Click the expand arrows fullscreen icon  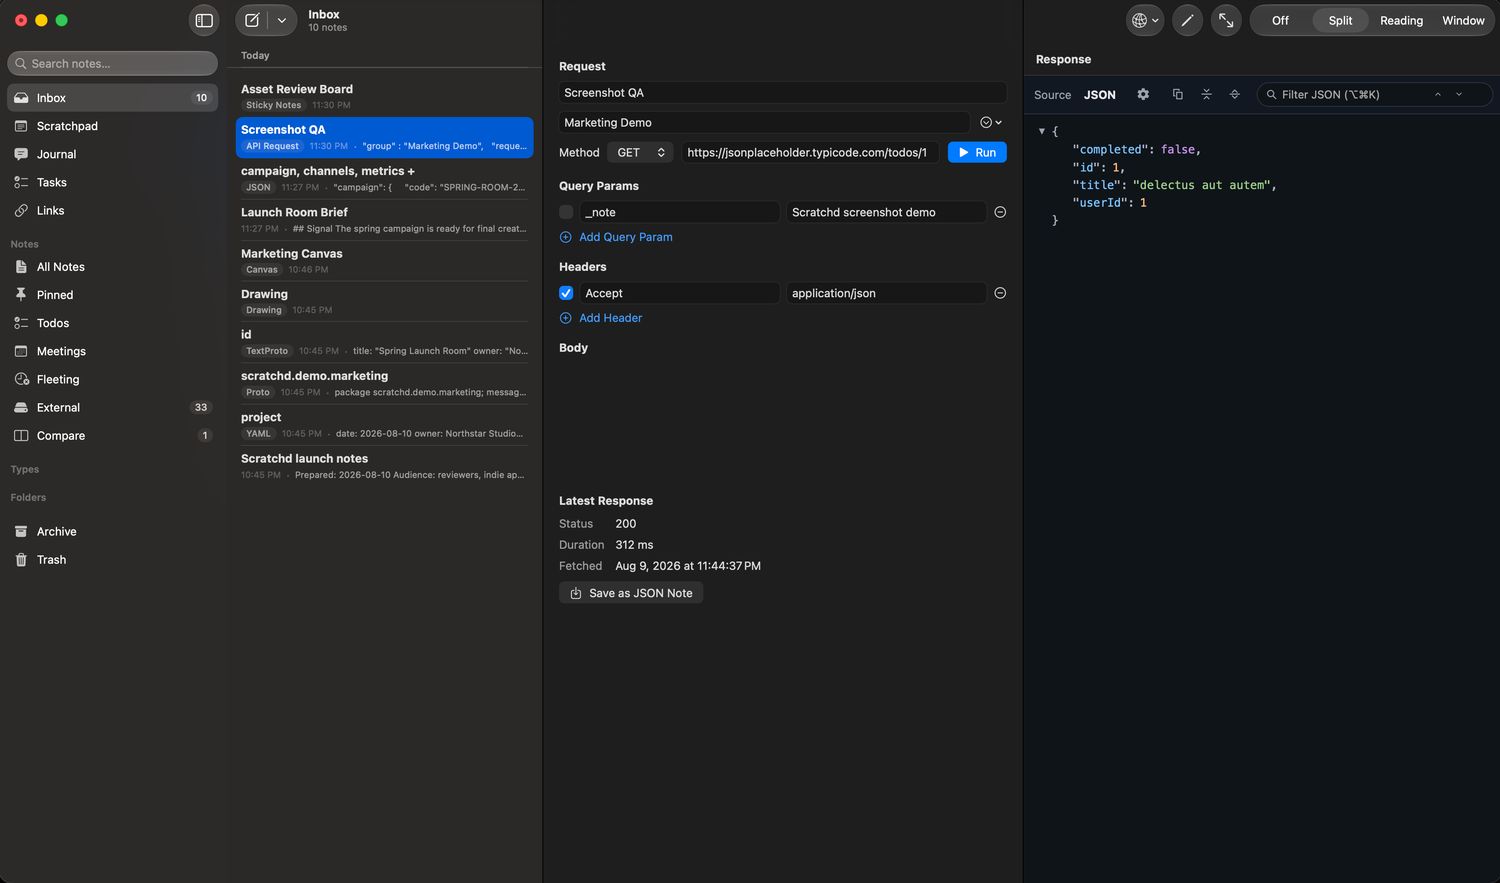(x=1226, y=20)
